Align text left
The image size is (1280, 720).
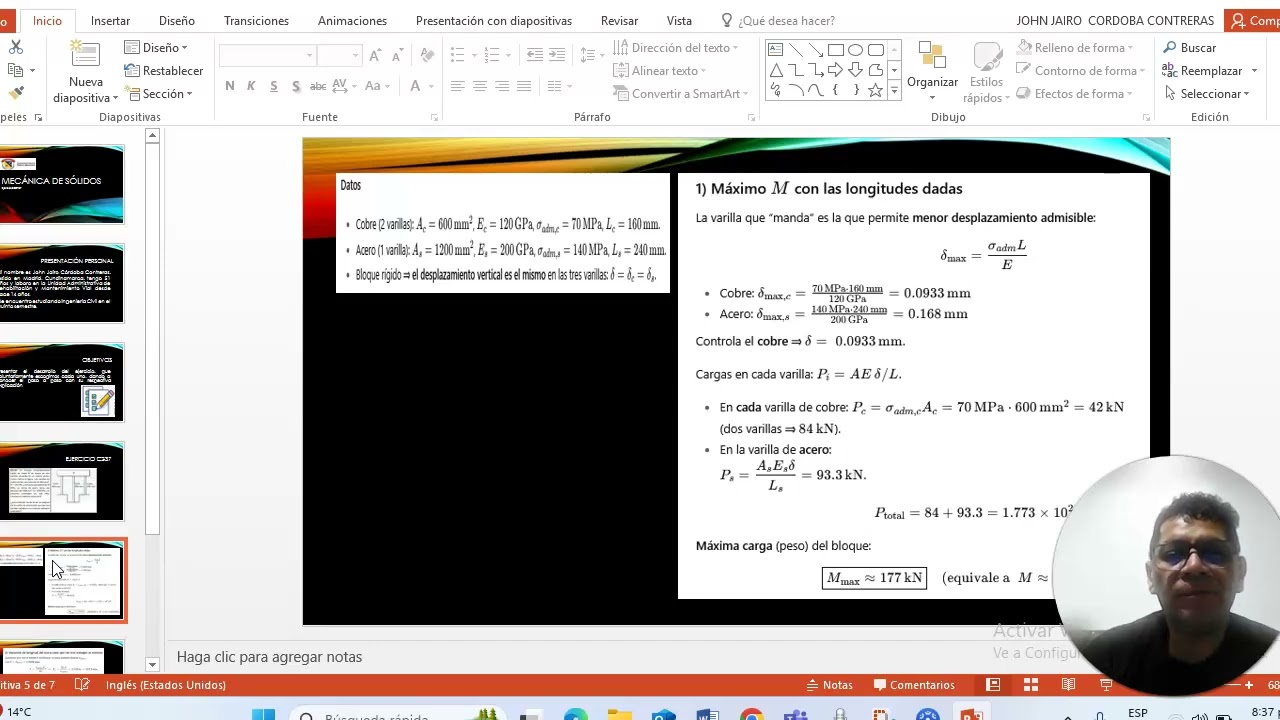tap(458, 86)
